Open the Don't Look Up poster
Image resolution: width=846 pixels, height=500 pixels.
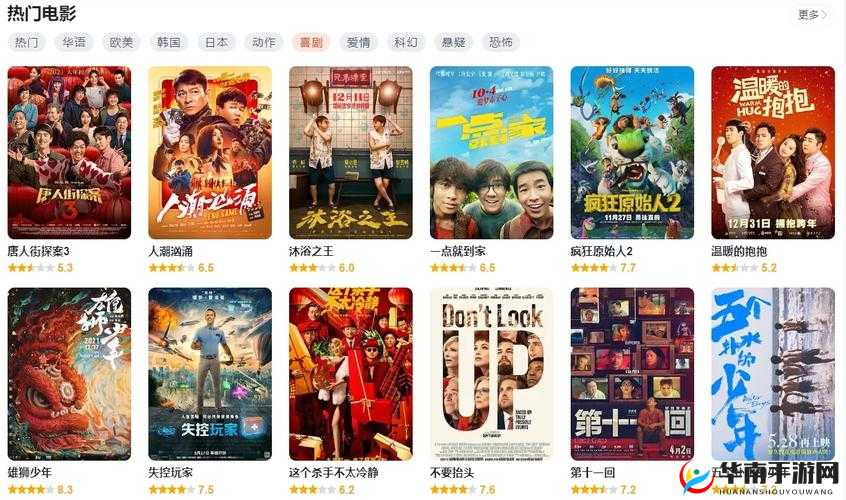(x=492, y=374)
